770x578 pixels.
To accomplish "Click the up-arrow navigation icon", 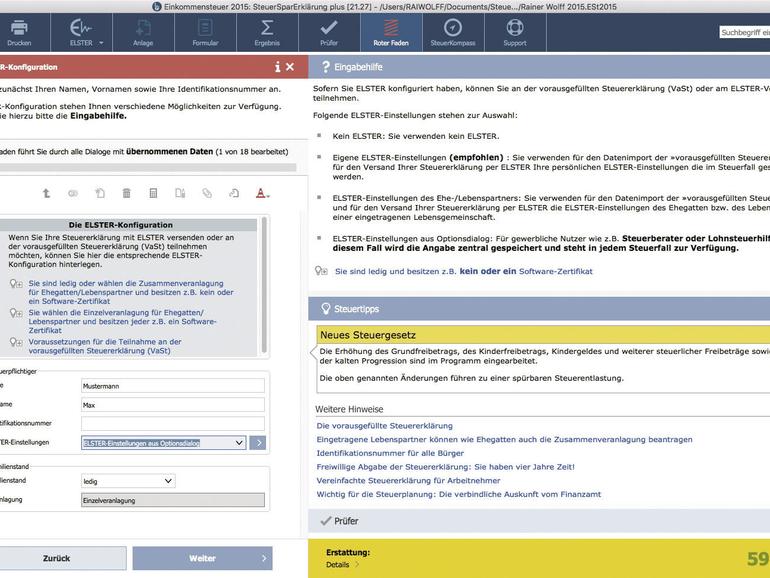I will coord(46,193).
